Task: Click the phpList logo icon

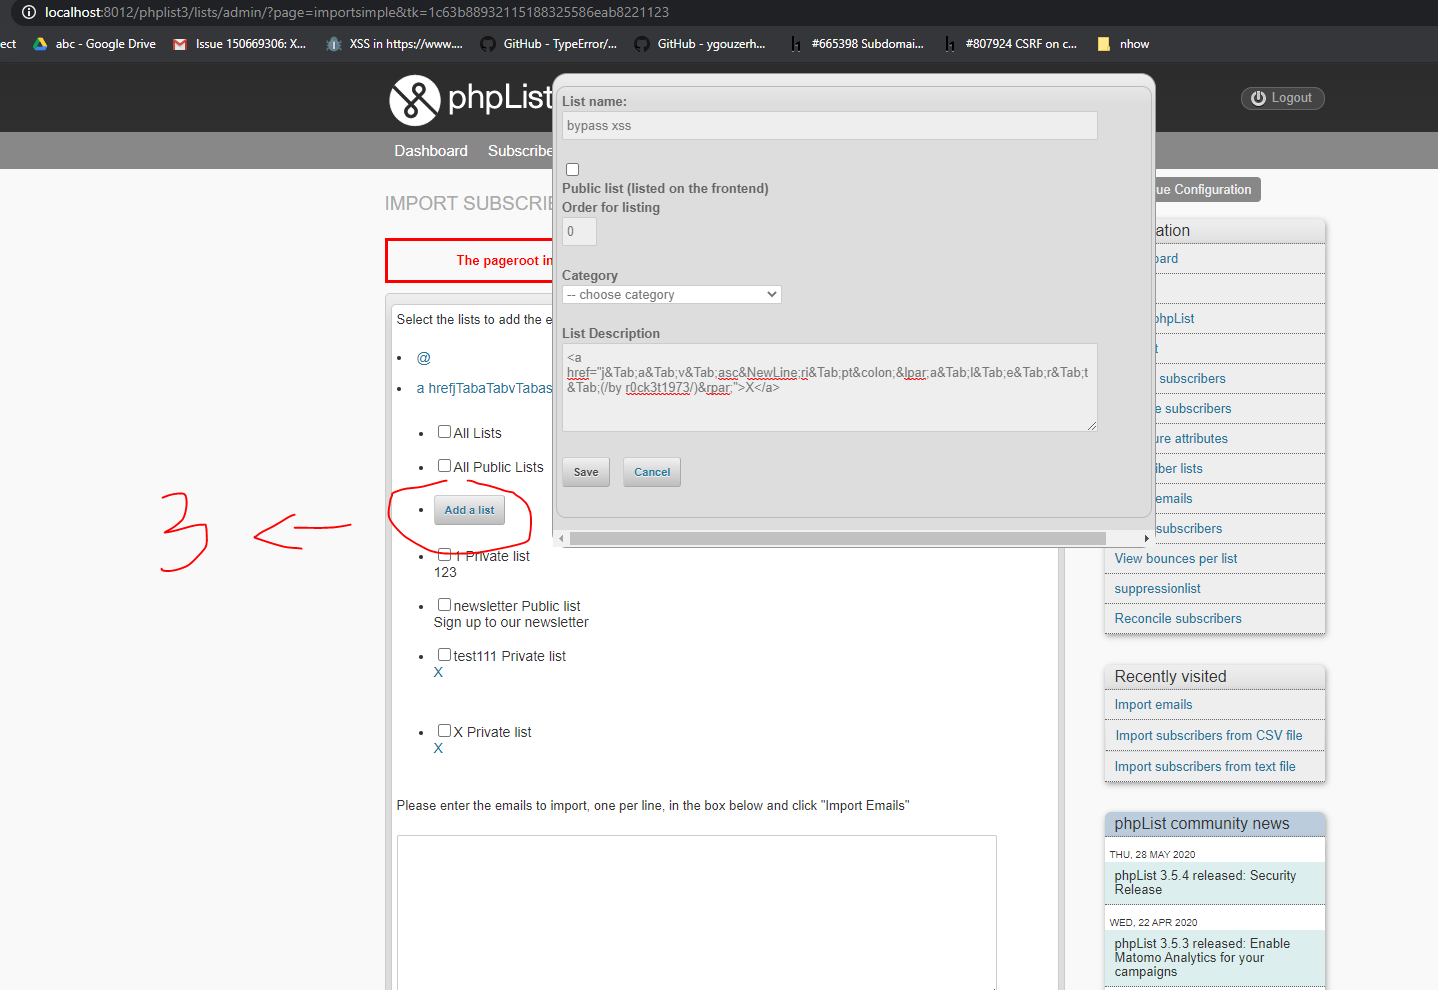Action: (415, 100)
